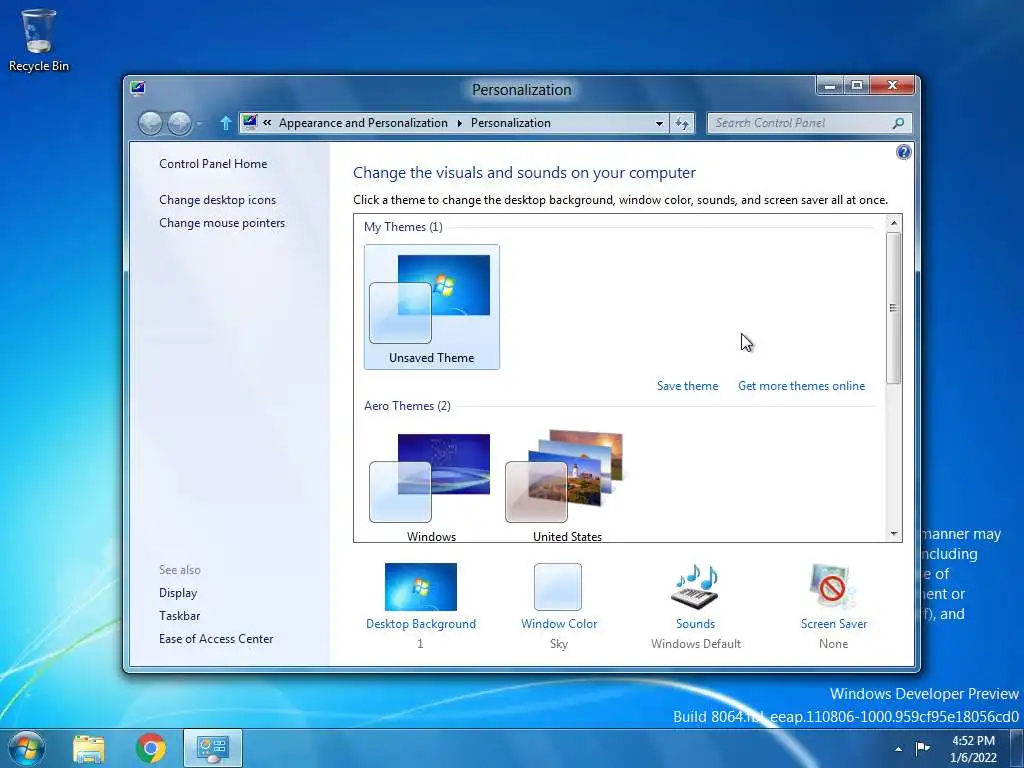Open the Screen Saver icon
Image resolution: width=1024 pixels, height=768 pixels.
coord(833,587)
